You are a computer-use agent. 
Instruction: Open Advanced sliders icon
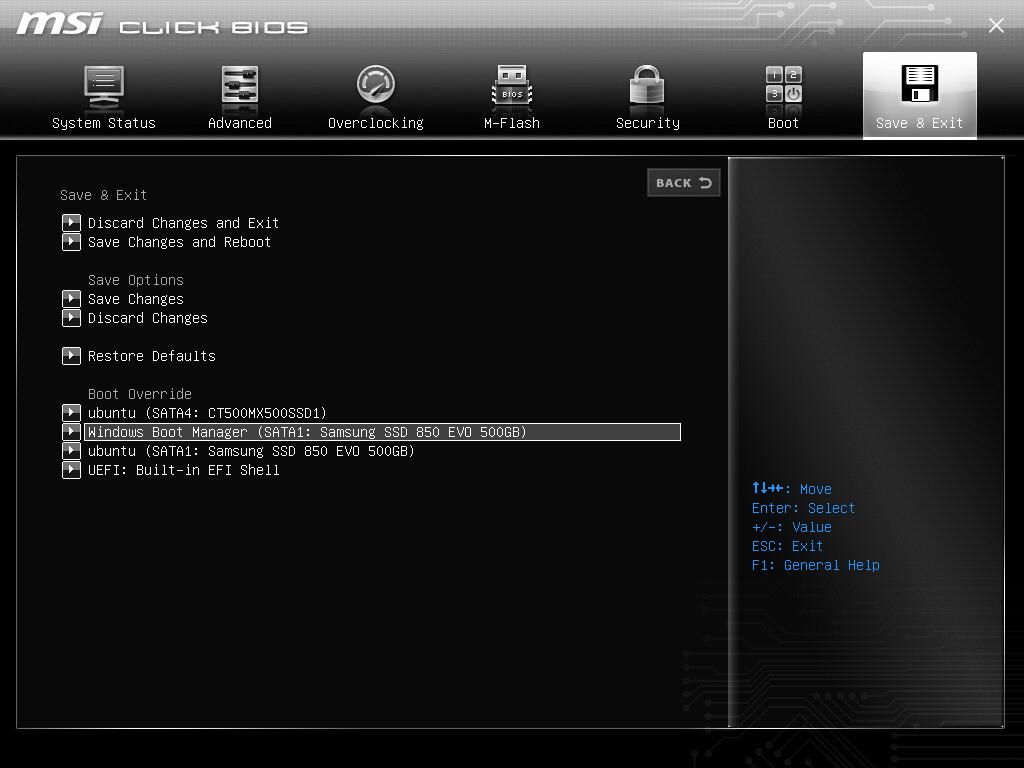[240, 85]
